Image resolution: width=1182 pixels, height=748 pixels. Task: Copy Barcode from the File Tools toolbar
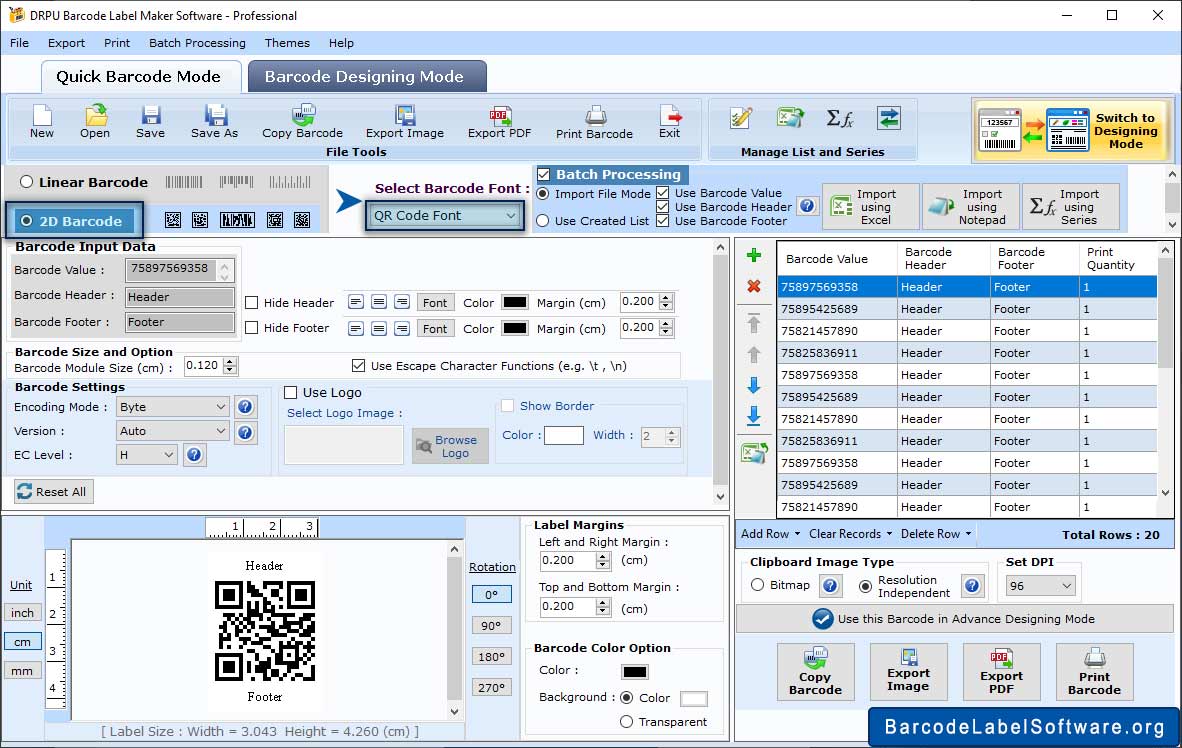[x=302, y=121]
